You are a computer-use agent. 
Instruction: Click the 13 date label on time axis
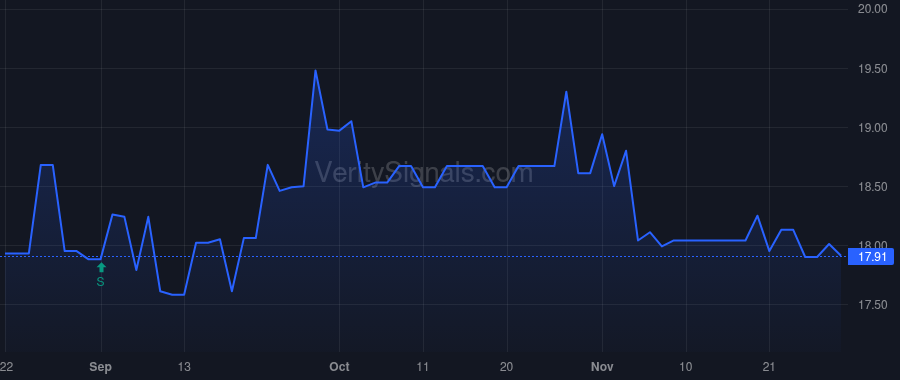(x=184, y=367)
